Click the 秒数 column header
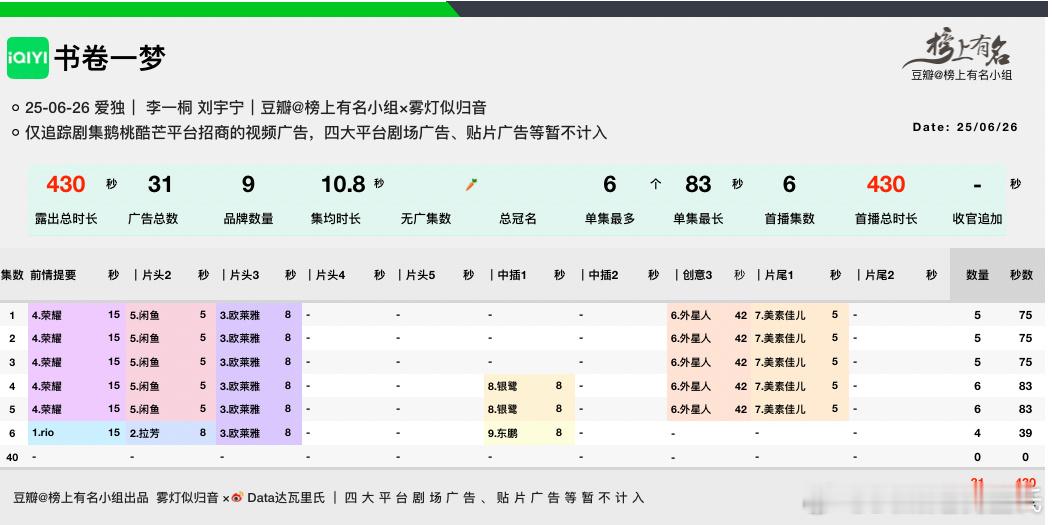The width and height of the screenshot is (1053, 525). (1021, 275)
